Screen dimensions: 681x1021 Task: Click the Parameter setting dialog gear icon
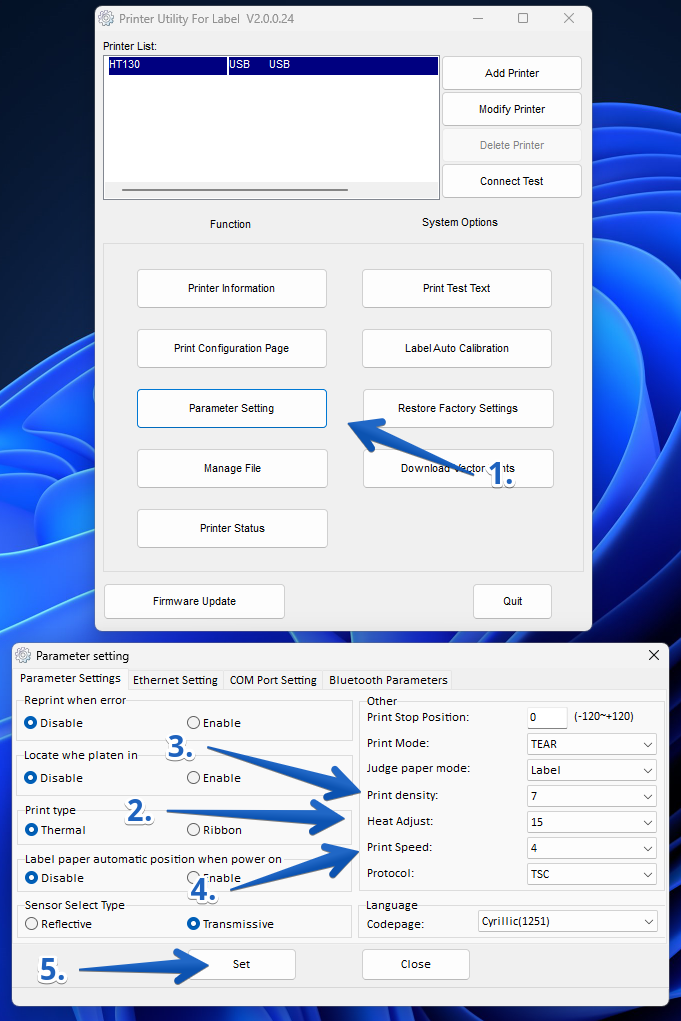(23, 655)
